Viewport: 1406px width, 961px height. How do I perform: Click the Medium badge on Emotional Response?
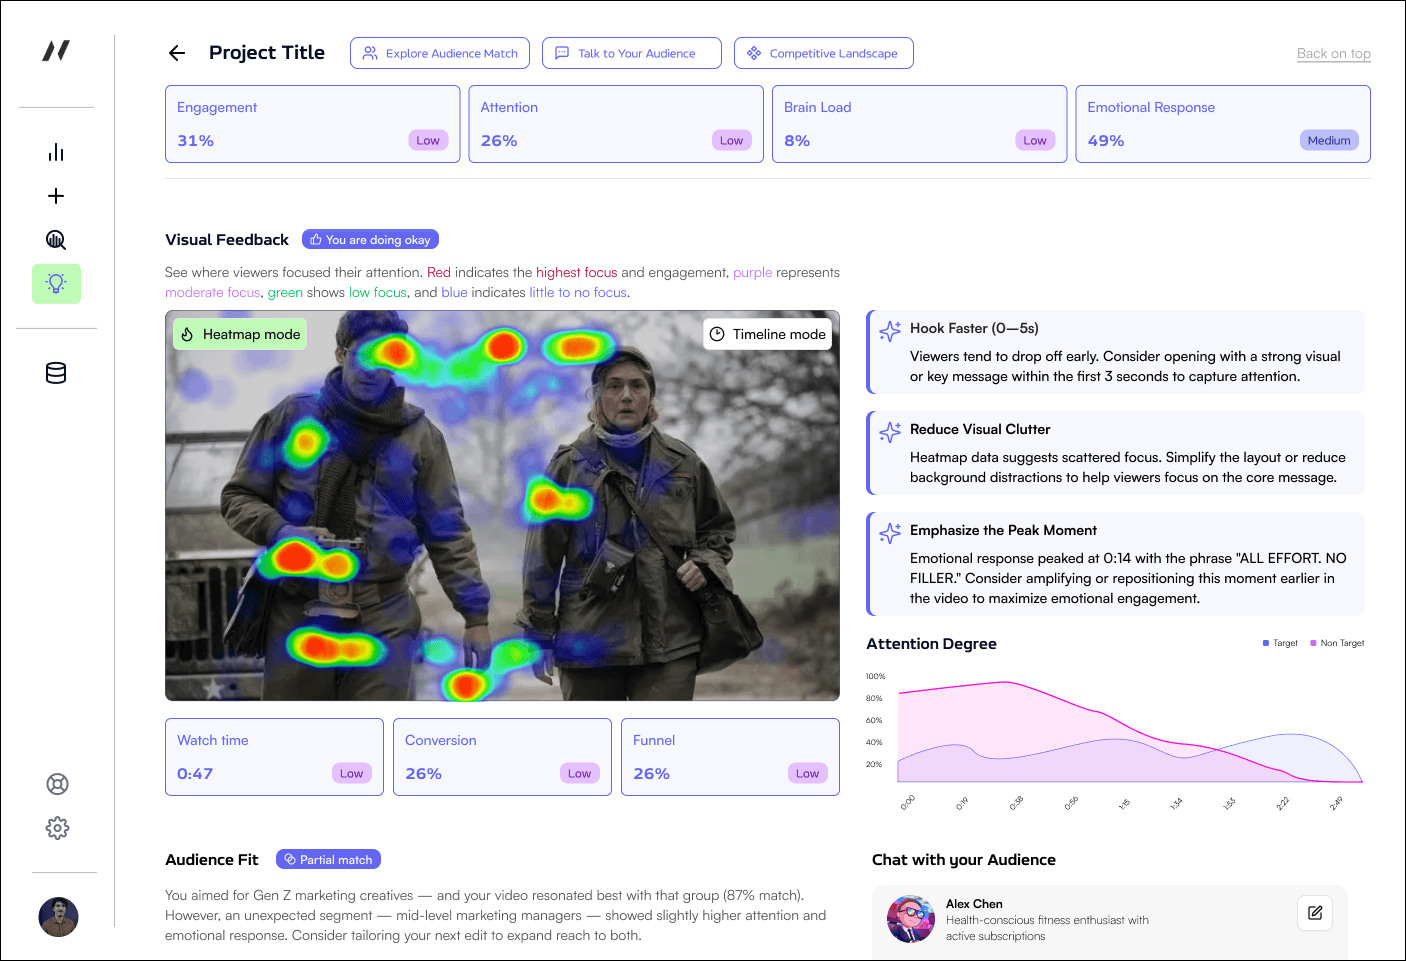pyautogui.click(x=1329, y=140)
